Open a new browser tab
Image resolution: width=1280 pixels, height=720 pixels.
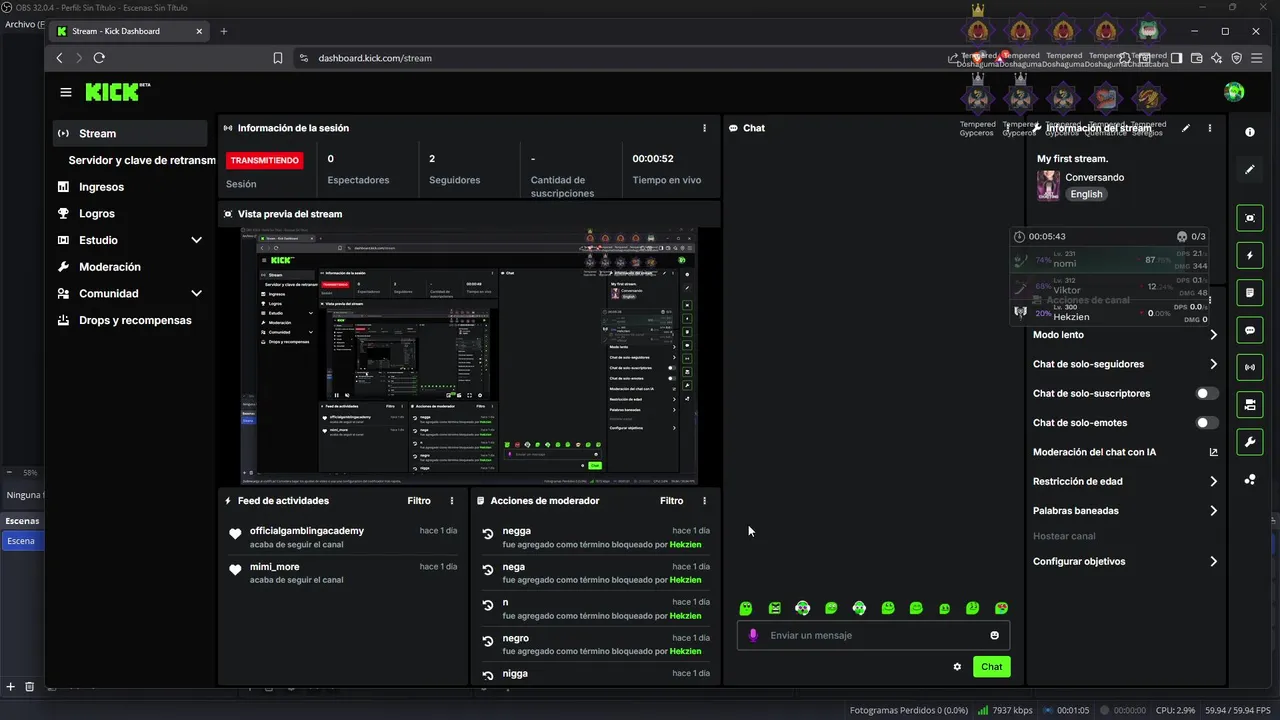(224, 31)
